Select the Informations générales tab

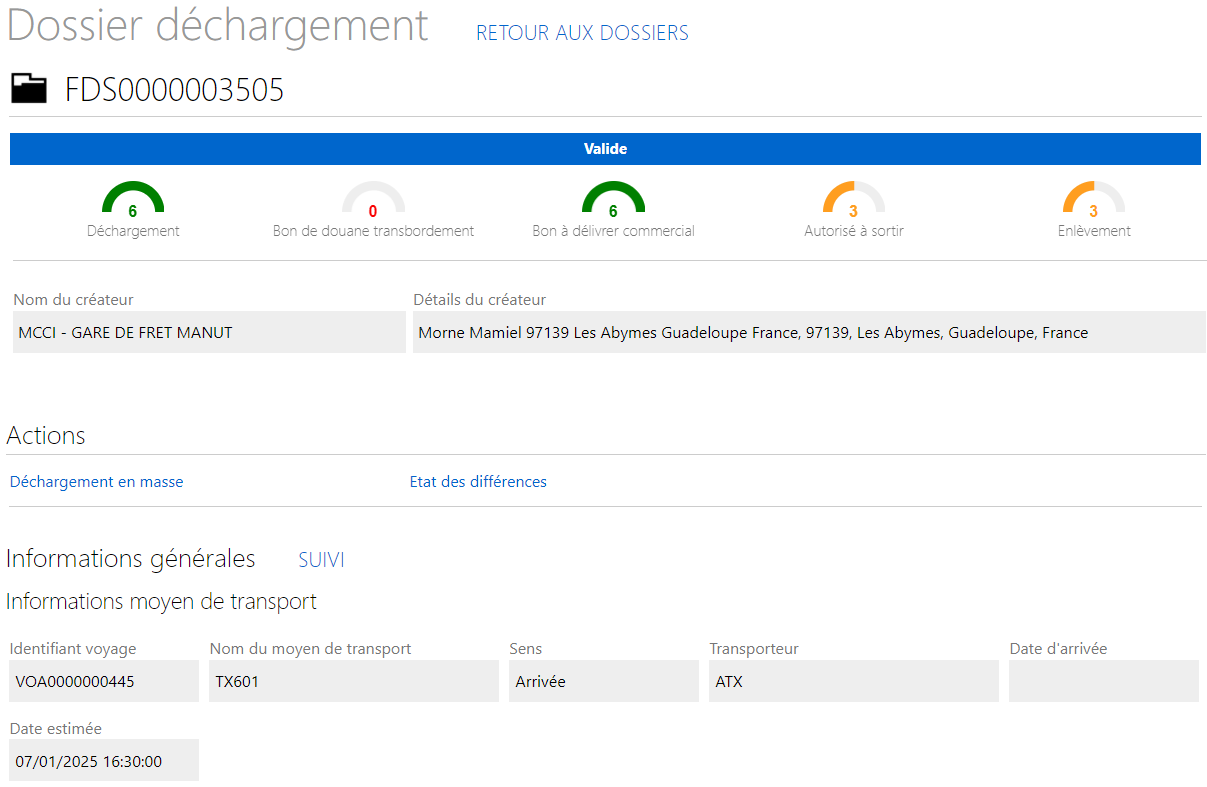[131, 559]
